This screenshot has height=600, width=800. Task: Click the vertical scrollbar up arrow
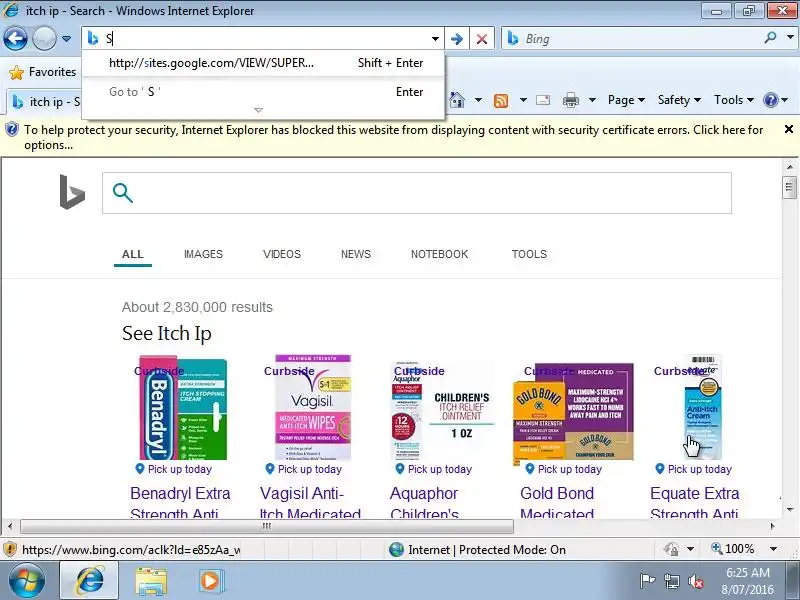pos(789,167)
